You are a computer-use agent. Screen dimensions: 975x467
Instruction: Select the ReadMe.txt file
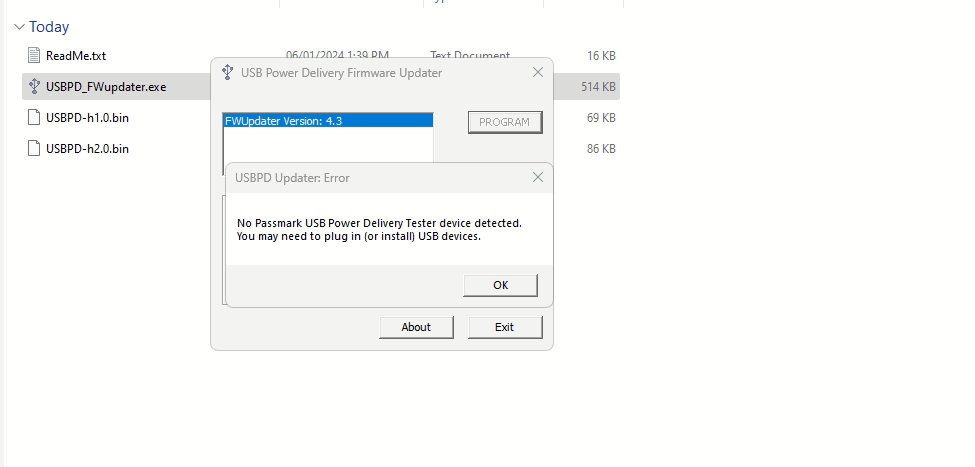coord(76,55)
